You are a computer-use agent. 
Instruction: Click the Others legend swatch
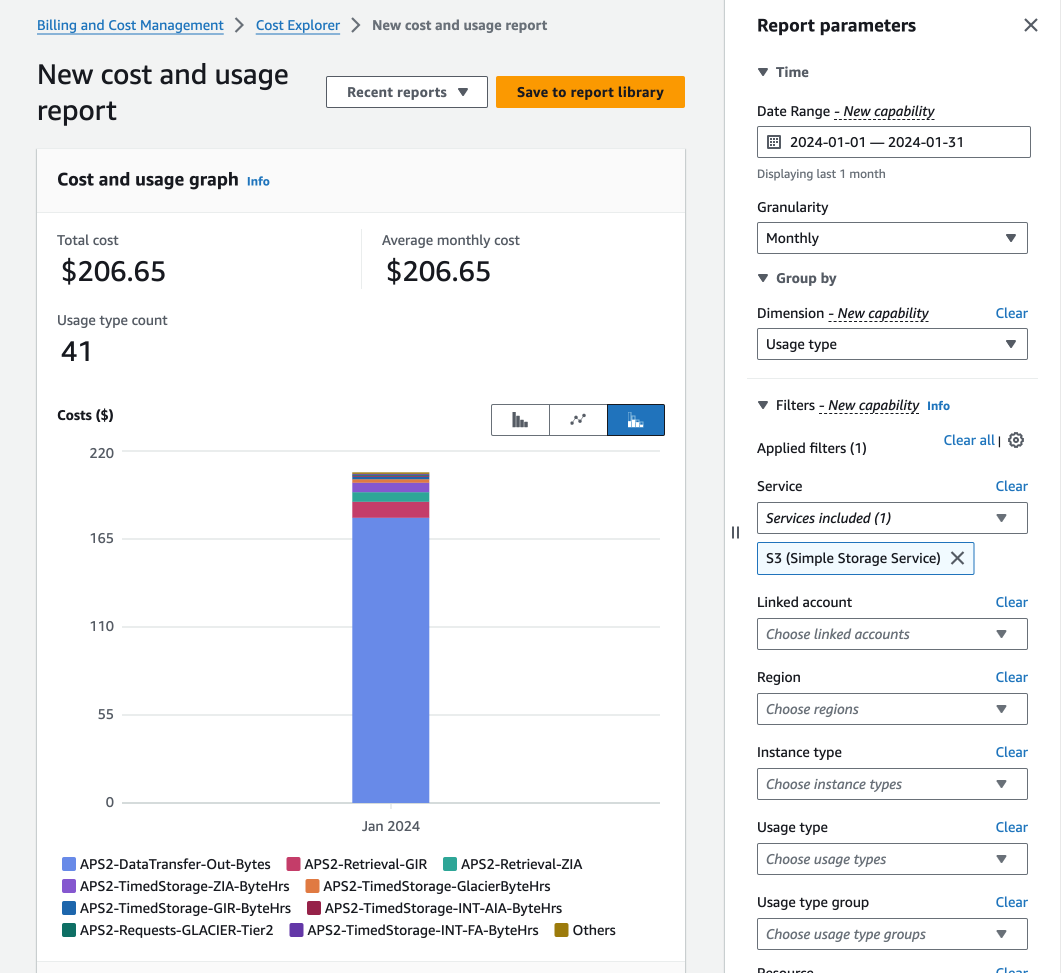point(561,930)
